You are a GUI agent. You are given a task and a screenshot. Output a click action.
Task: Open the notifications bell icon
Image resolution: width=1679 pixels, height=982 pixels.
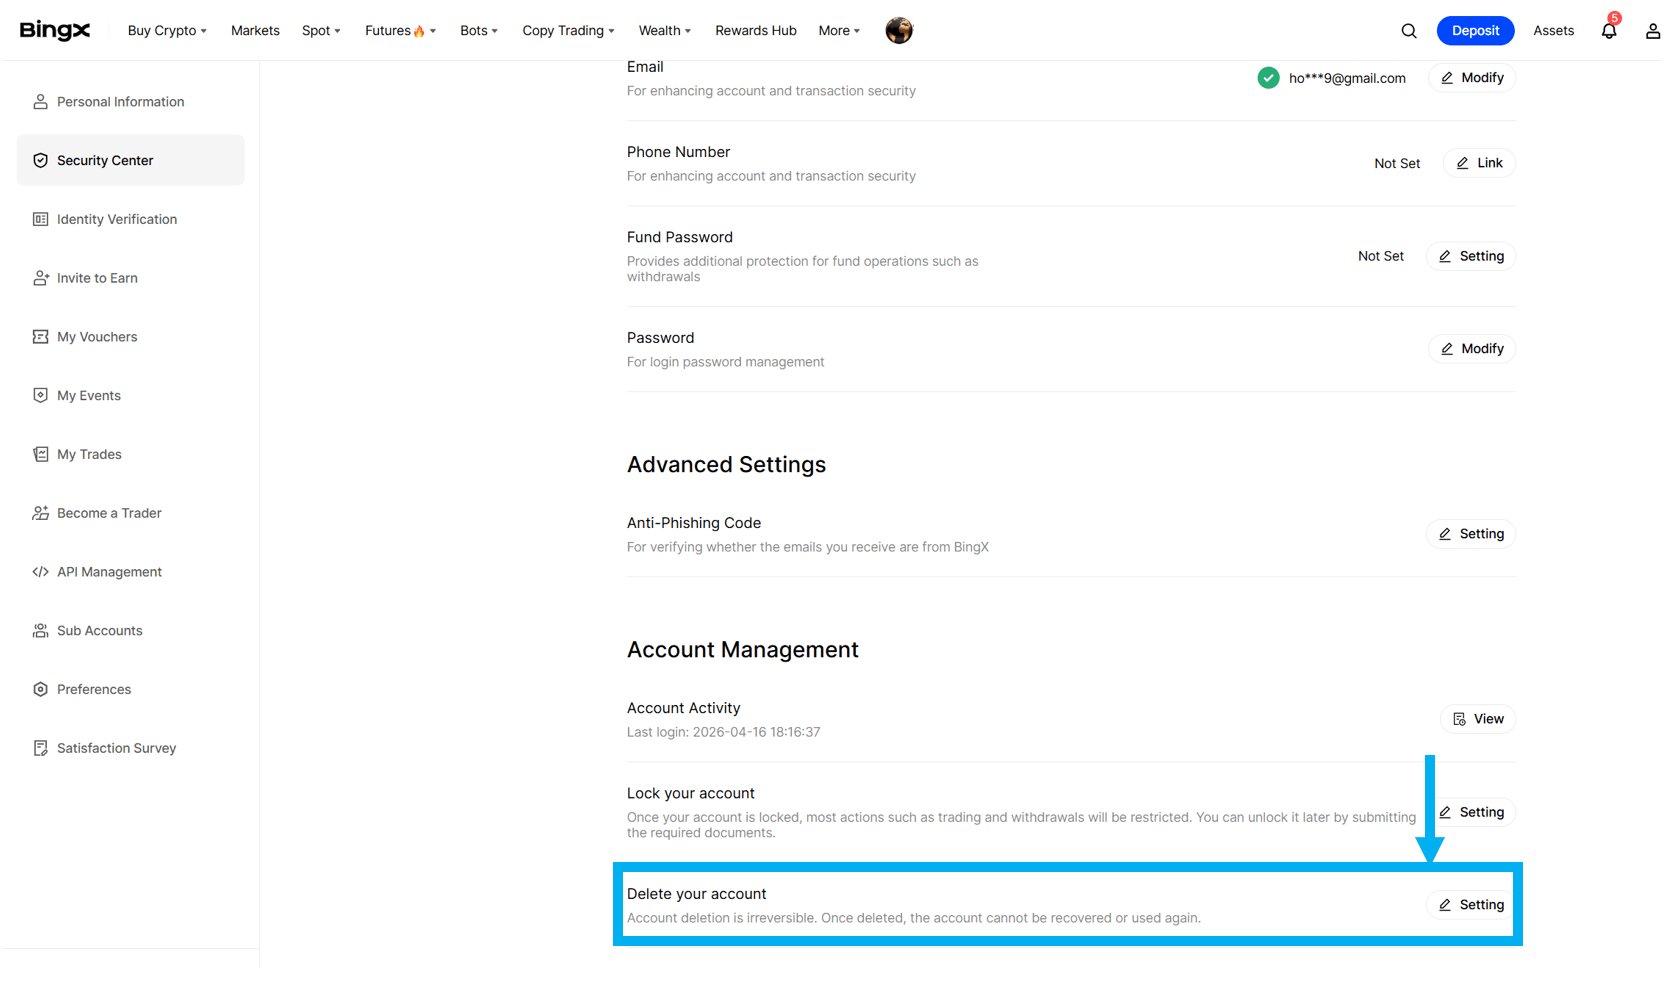click(1608, 31)
